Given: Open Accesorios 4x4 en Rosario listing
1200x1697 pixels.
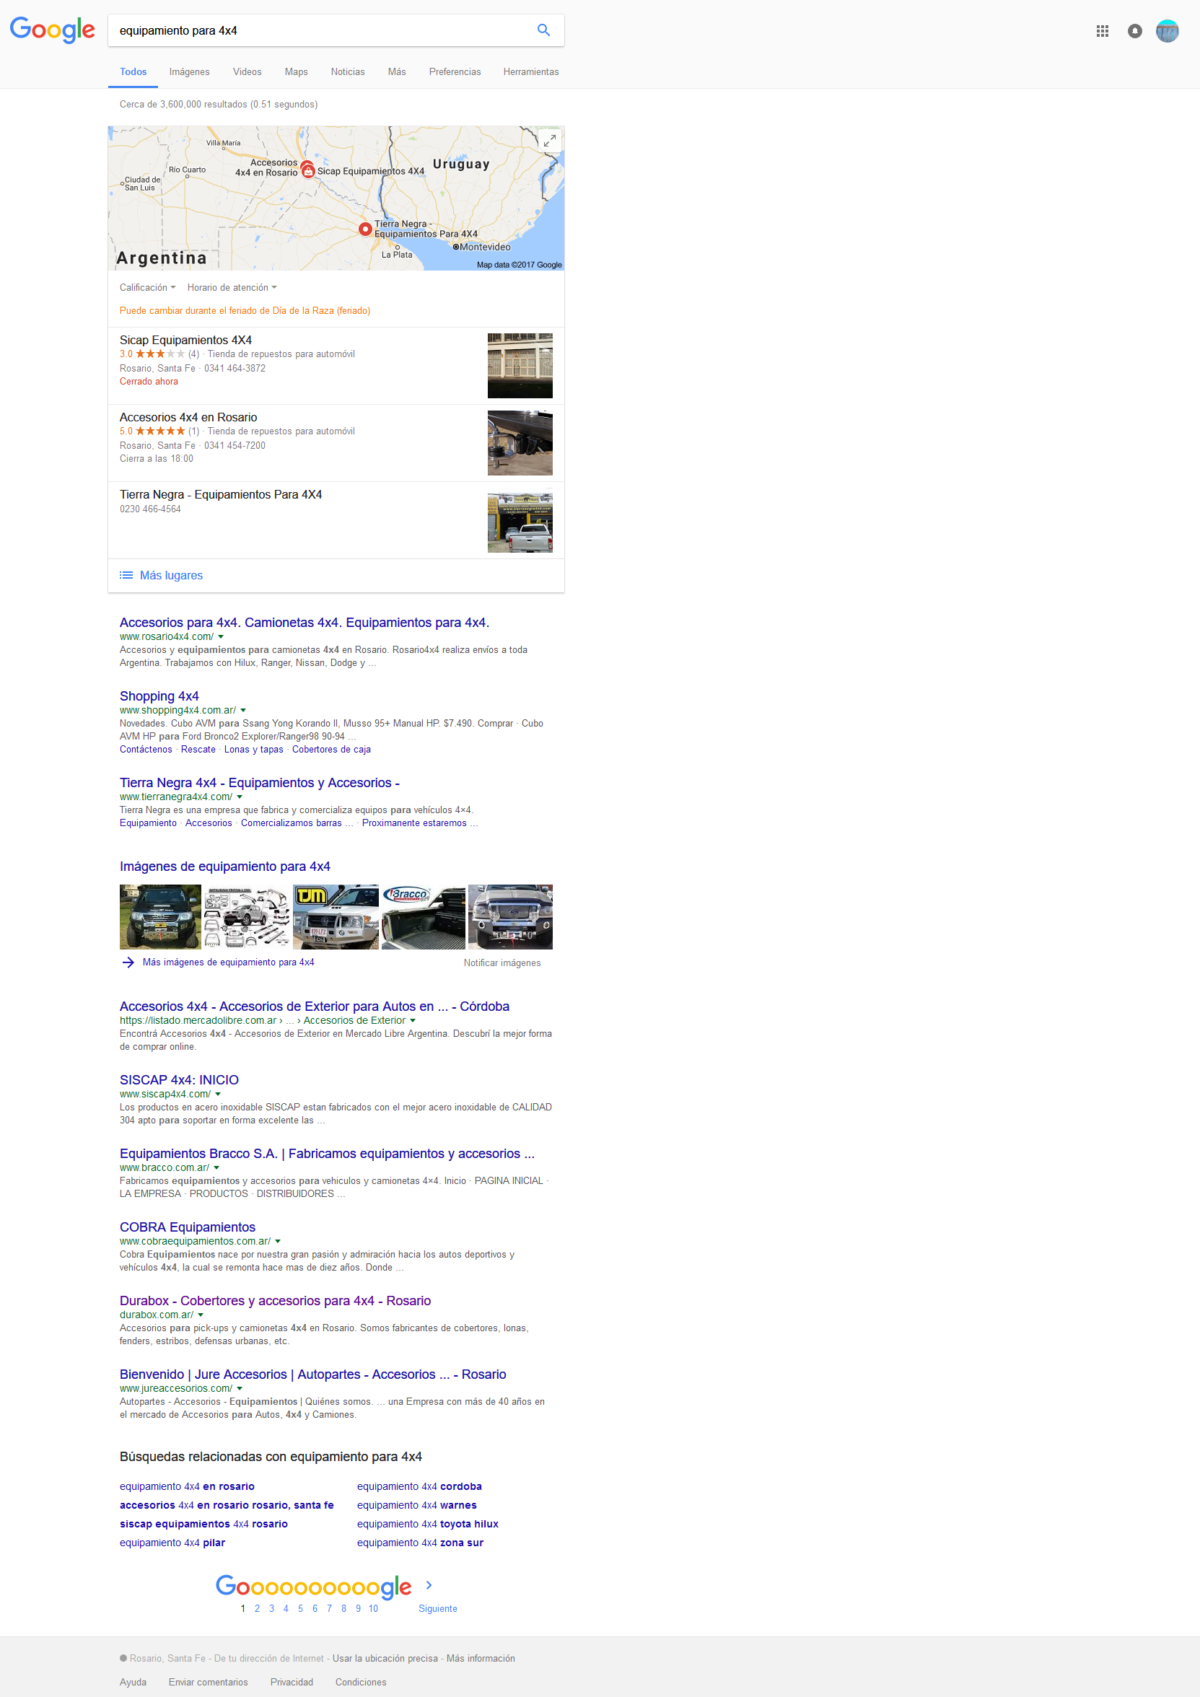Looking at the screenshot, I should tap(188, 417).
